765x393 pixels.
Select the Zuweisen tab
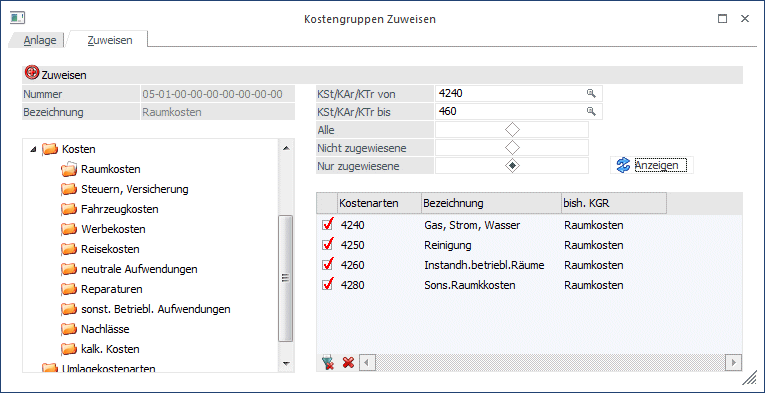110,40
